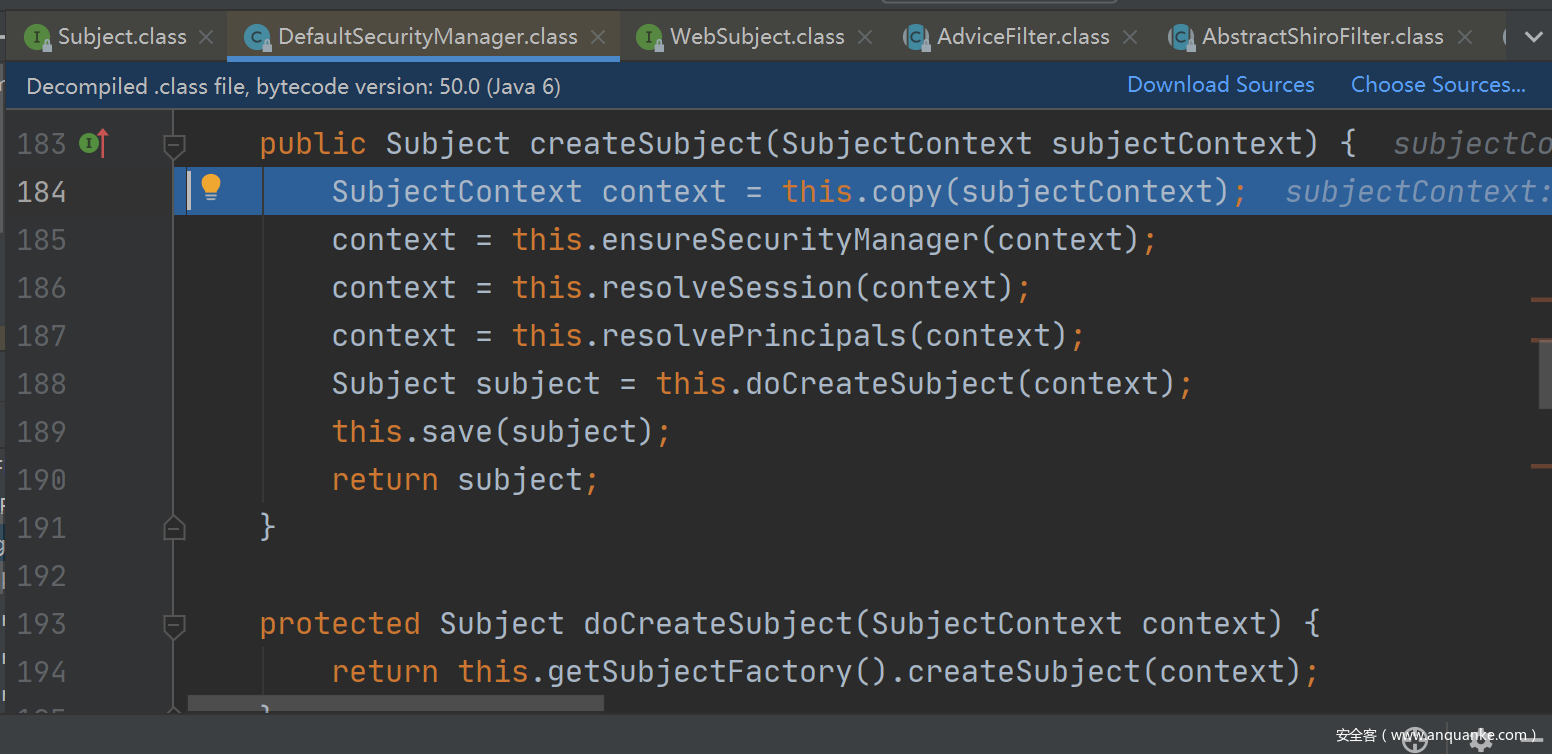Click the fold end marker on line 191

coord(174,527)
